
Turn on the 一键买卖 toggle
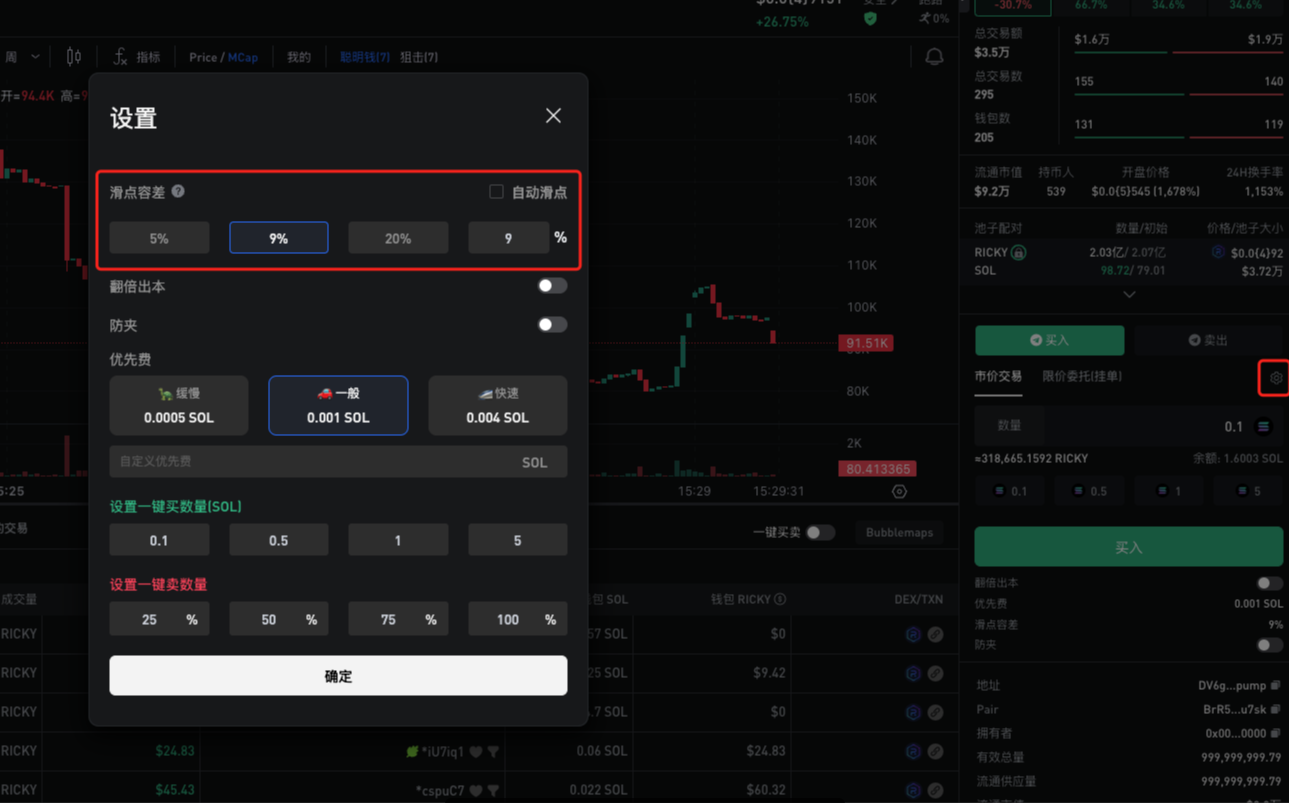pyautogui.click(x=820, y=533)
